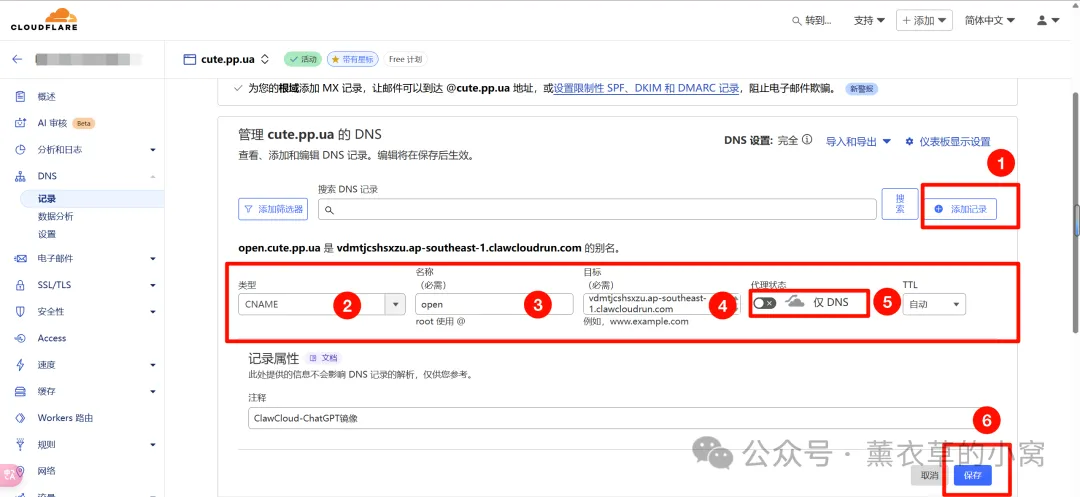Click the 搜索 button
1080x497 pixels.
tap(900, 204)
